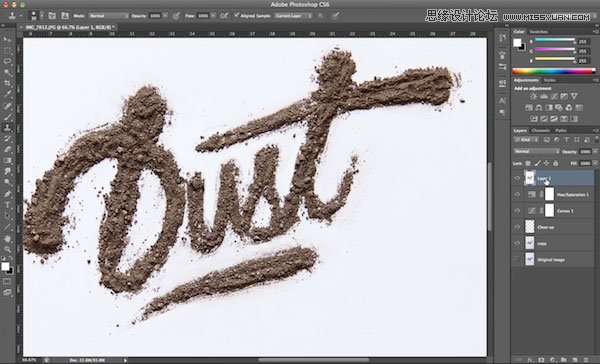Pick the Horizontal Type tool

point(7,205)
